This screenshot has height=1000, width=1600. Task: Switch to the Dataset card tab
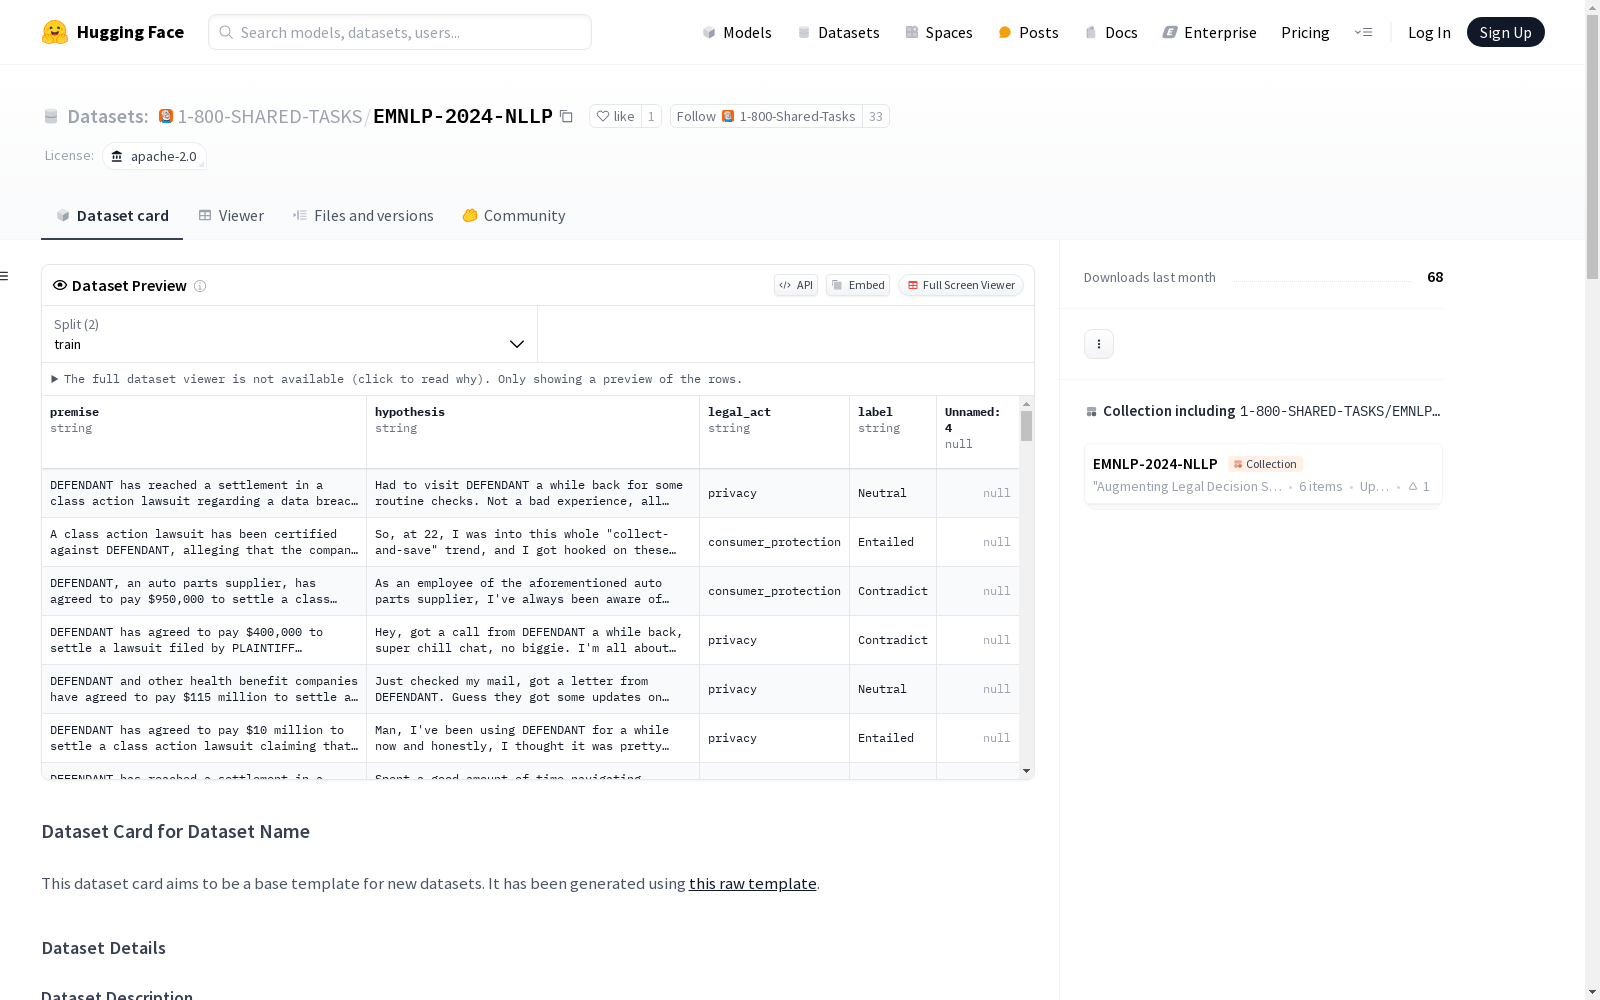coord(112,216)
